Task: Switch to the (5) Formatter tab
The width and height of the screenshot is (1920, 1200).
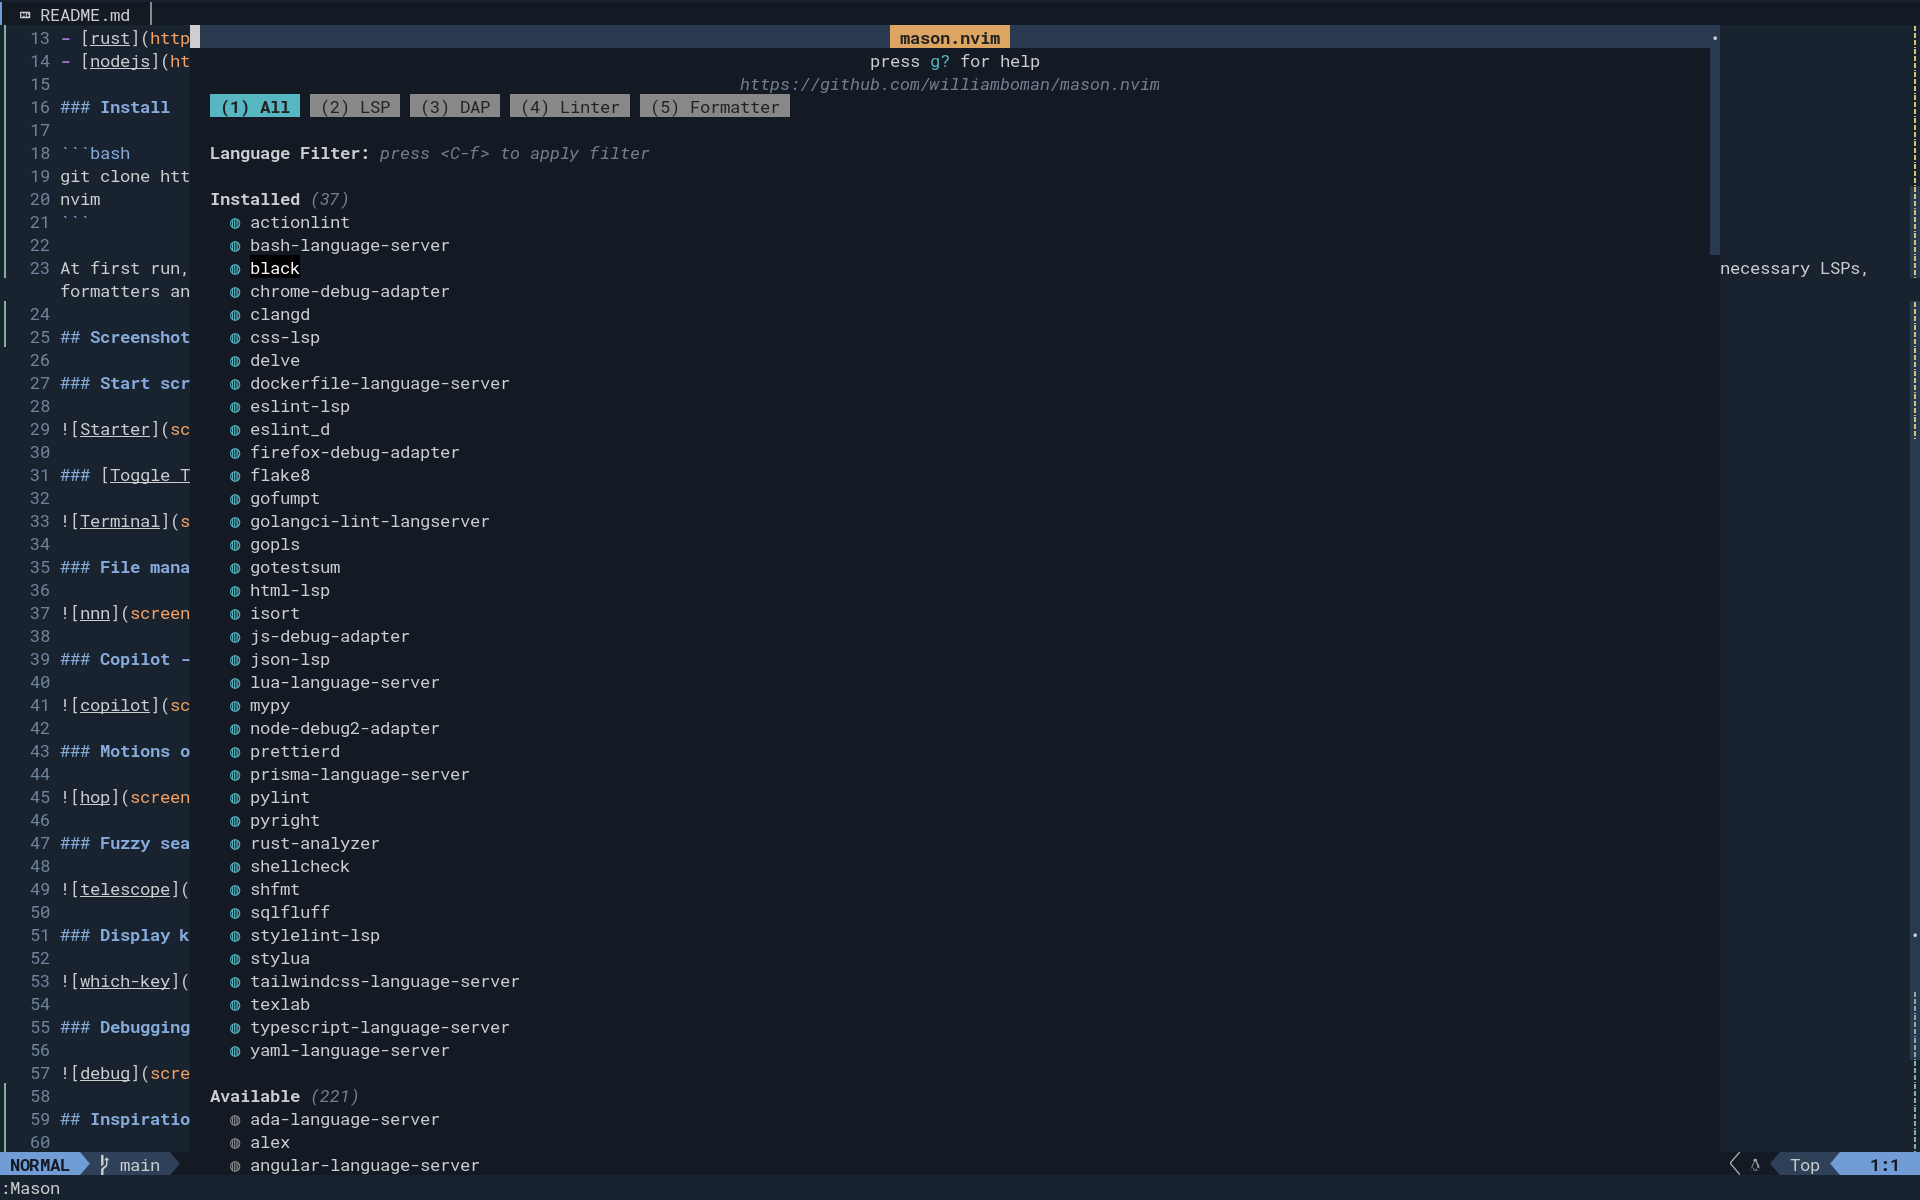Action: point(714,106)
